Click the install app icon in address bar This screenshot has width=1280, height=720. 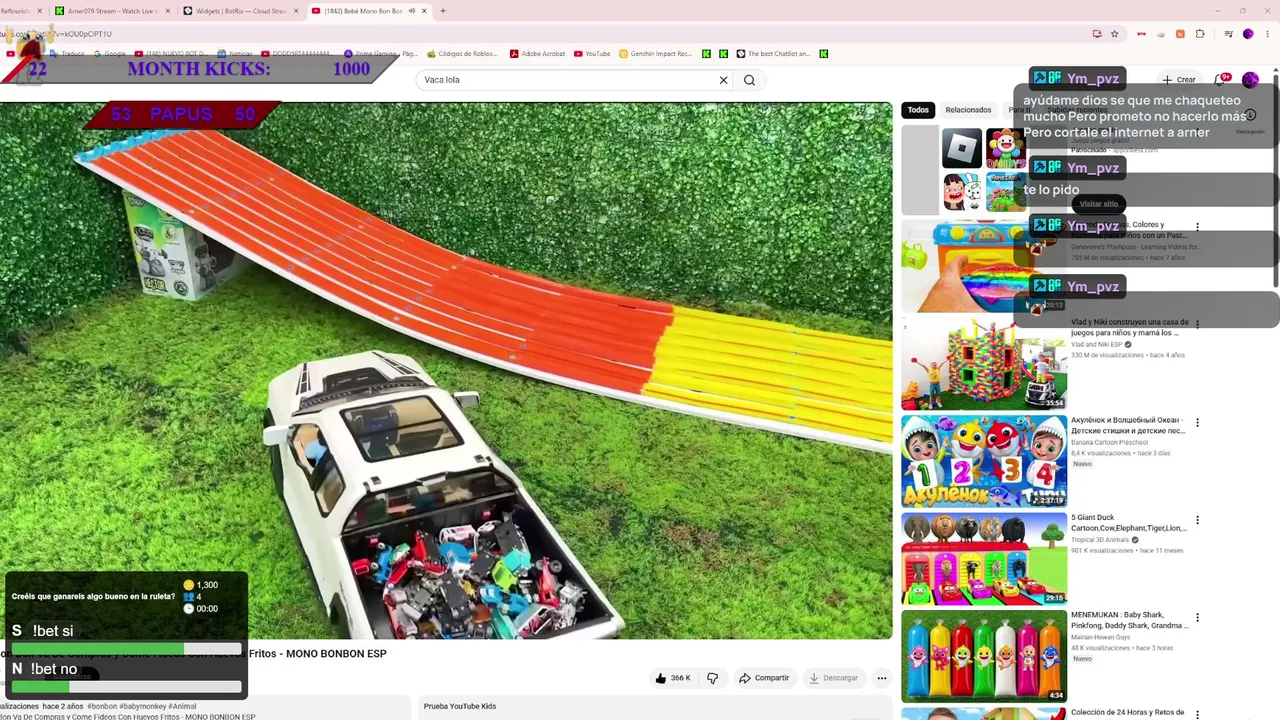1097,34
